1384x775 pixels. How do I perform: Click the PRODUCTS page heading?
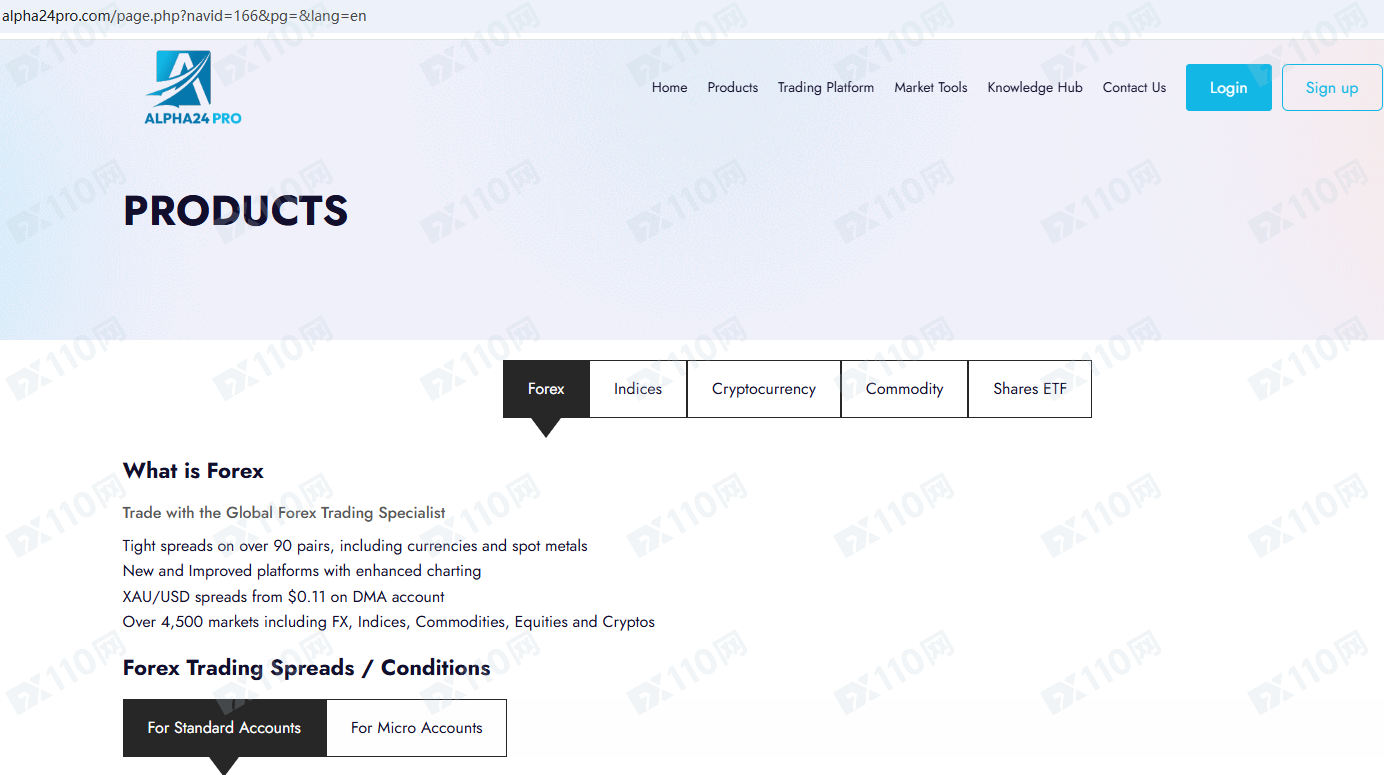(x=235, y=211)
